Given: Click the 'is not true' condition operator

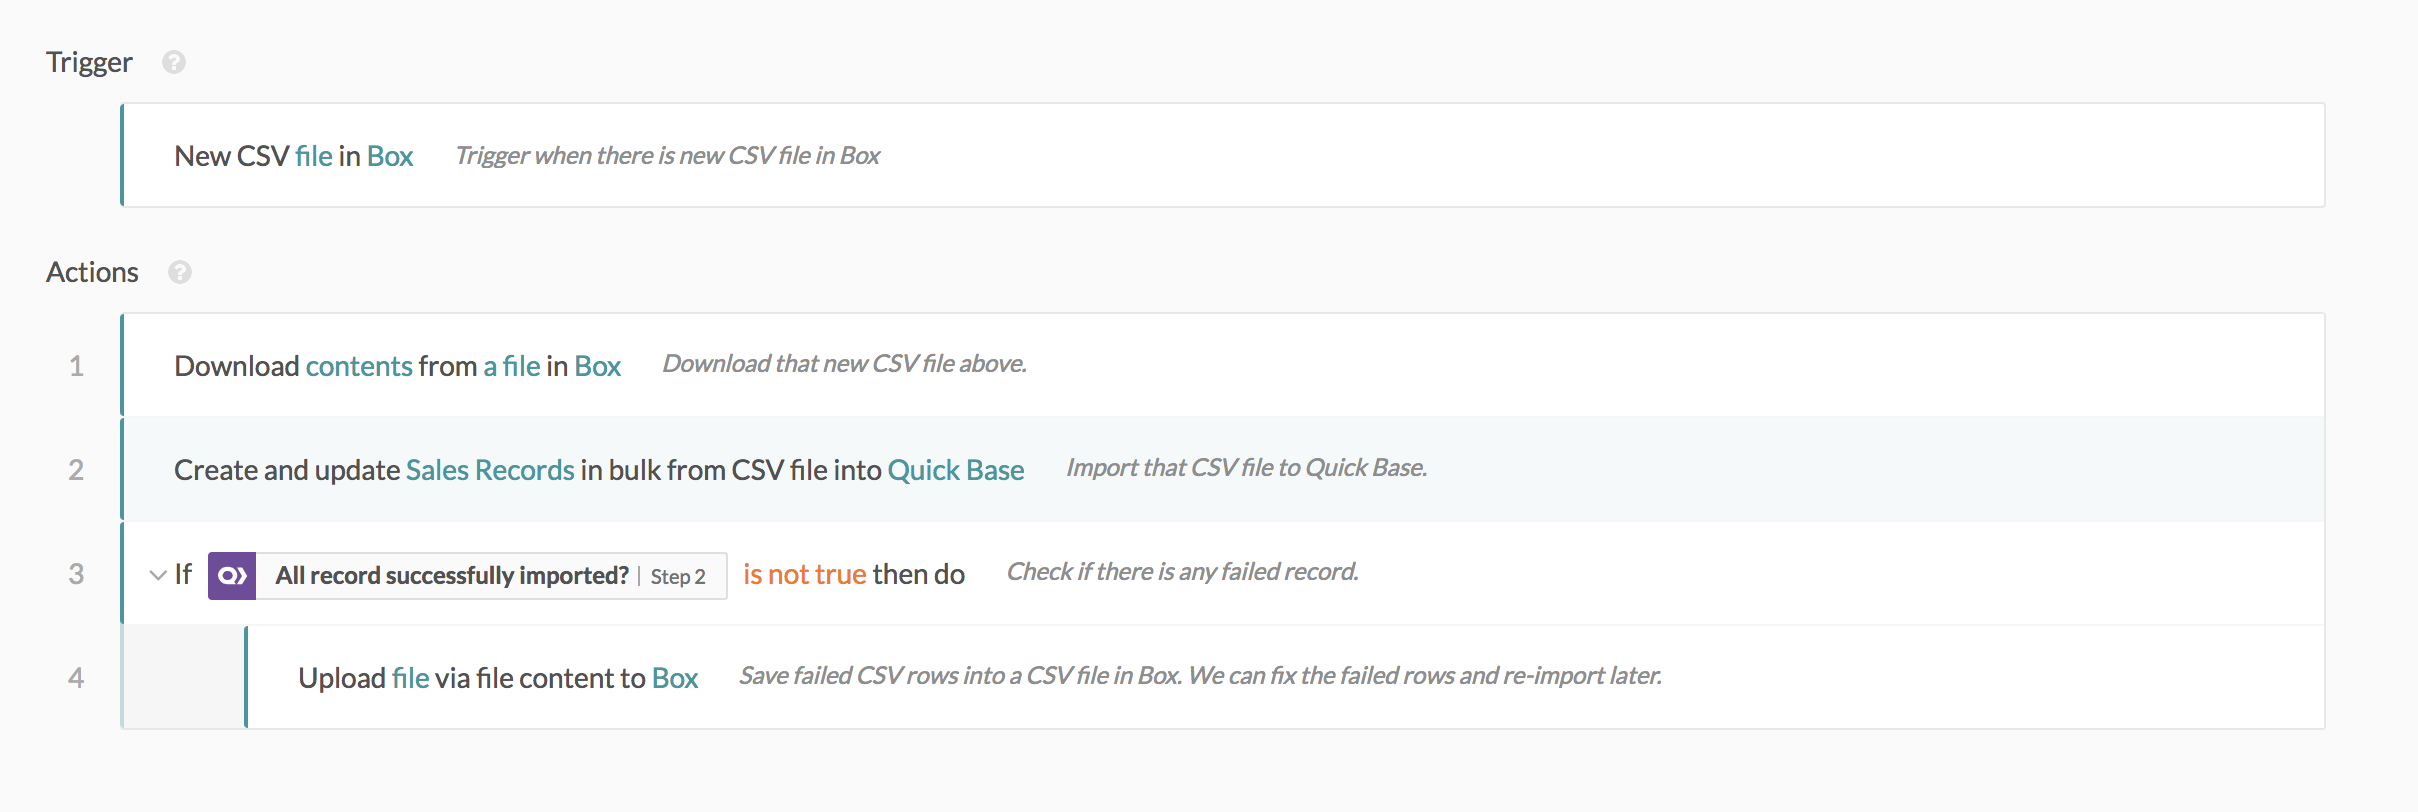Looking at the screenshot, I should [x=804, y=574].
